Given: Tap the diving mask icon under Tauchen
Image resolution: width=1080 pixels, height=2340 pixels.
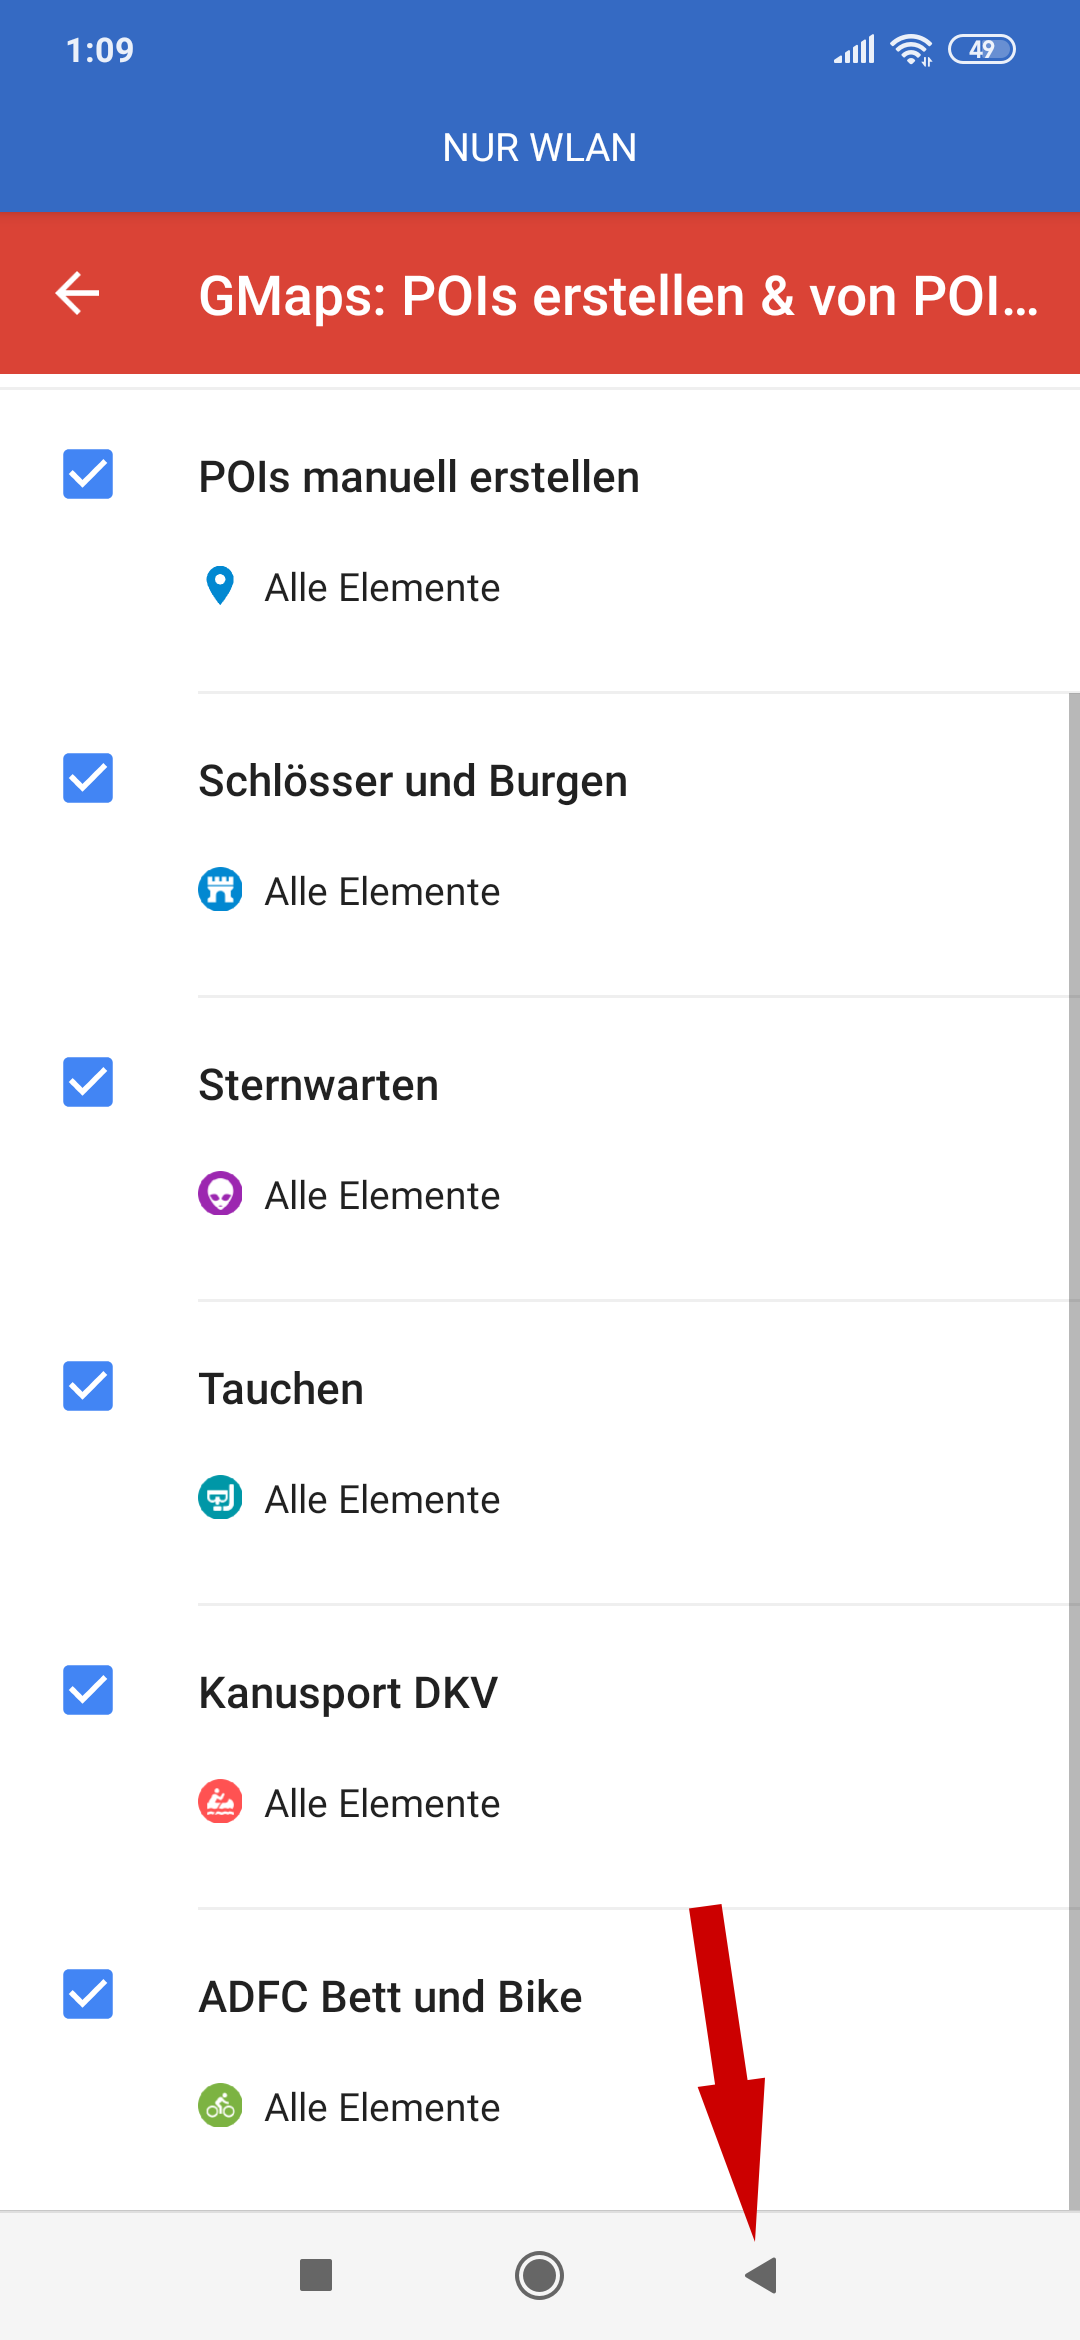Looking at the screenshot, I should click(220, 1498).
